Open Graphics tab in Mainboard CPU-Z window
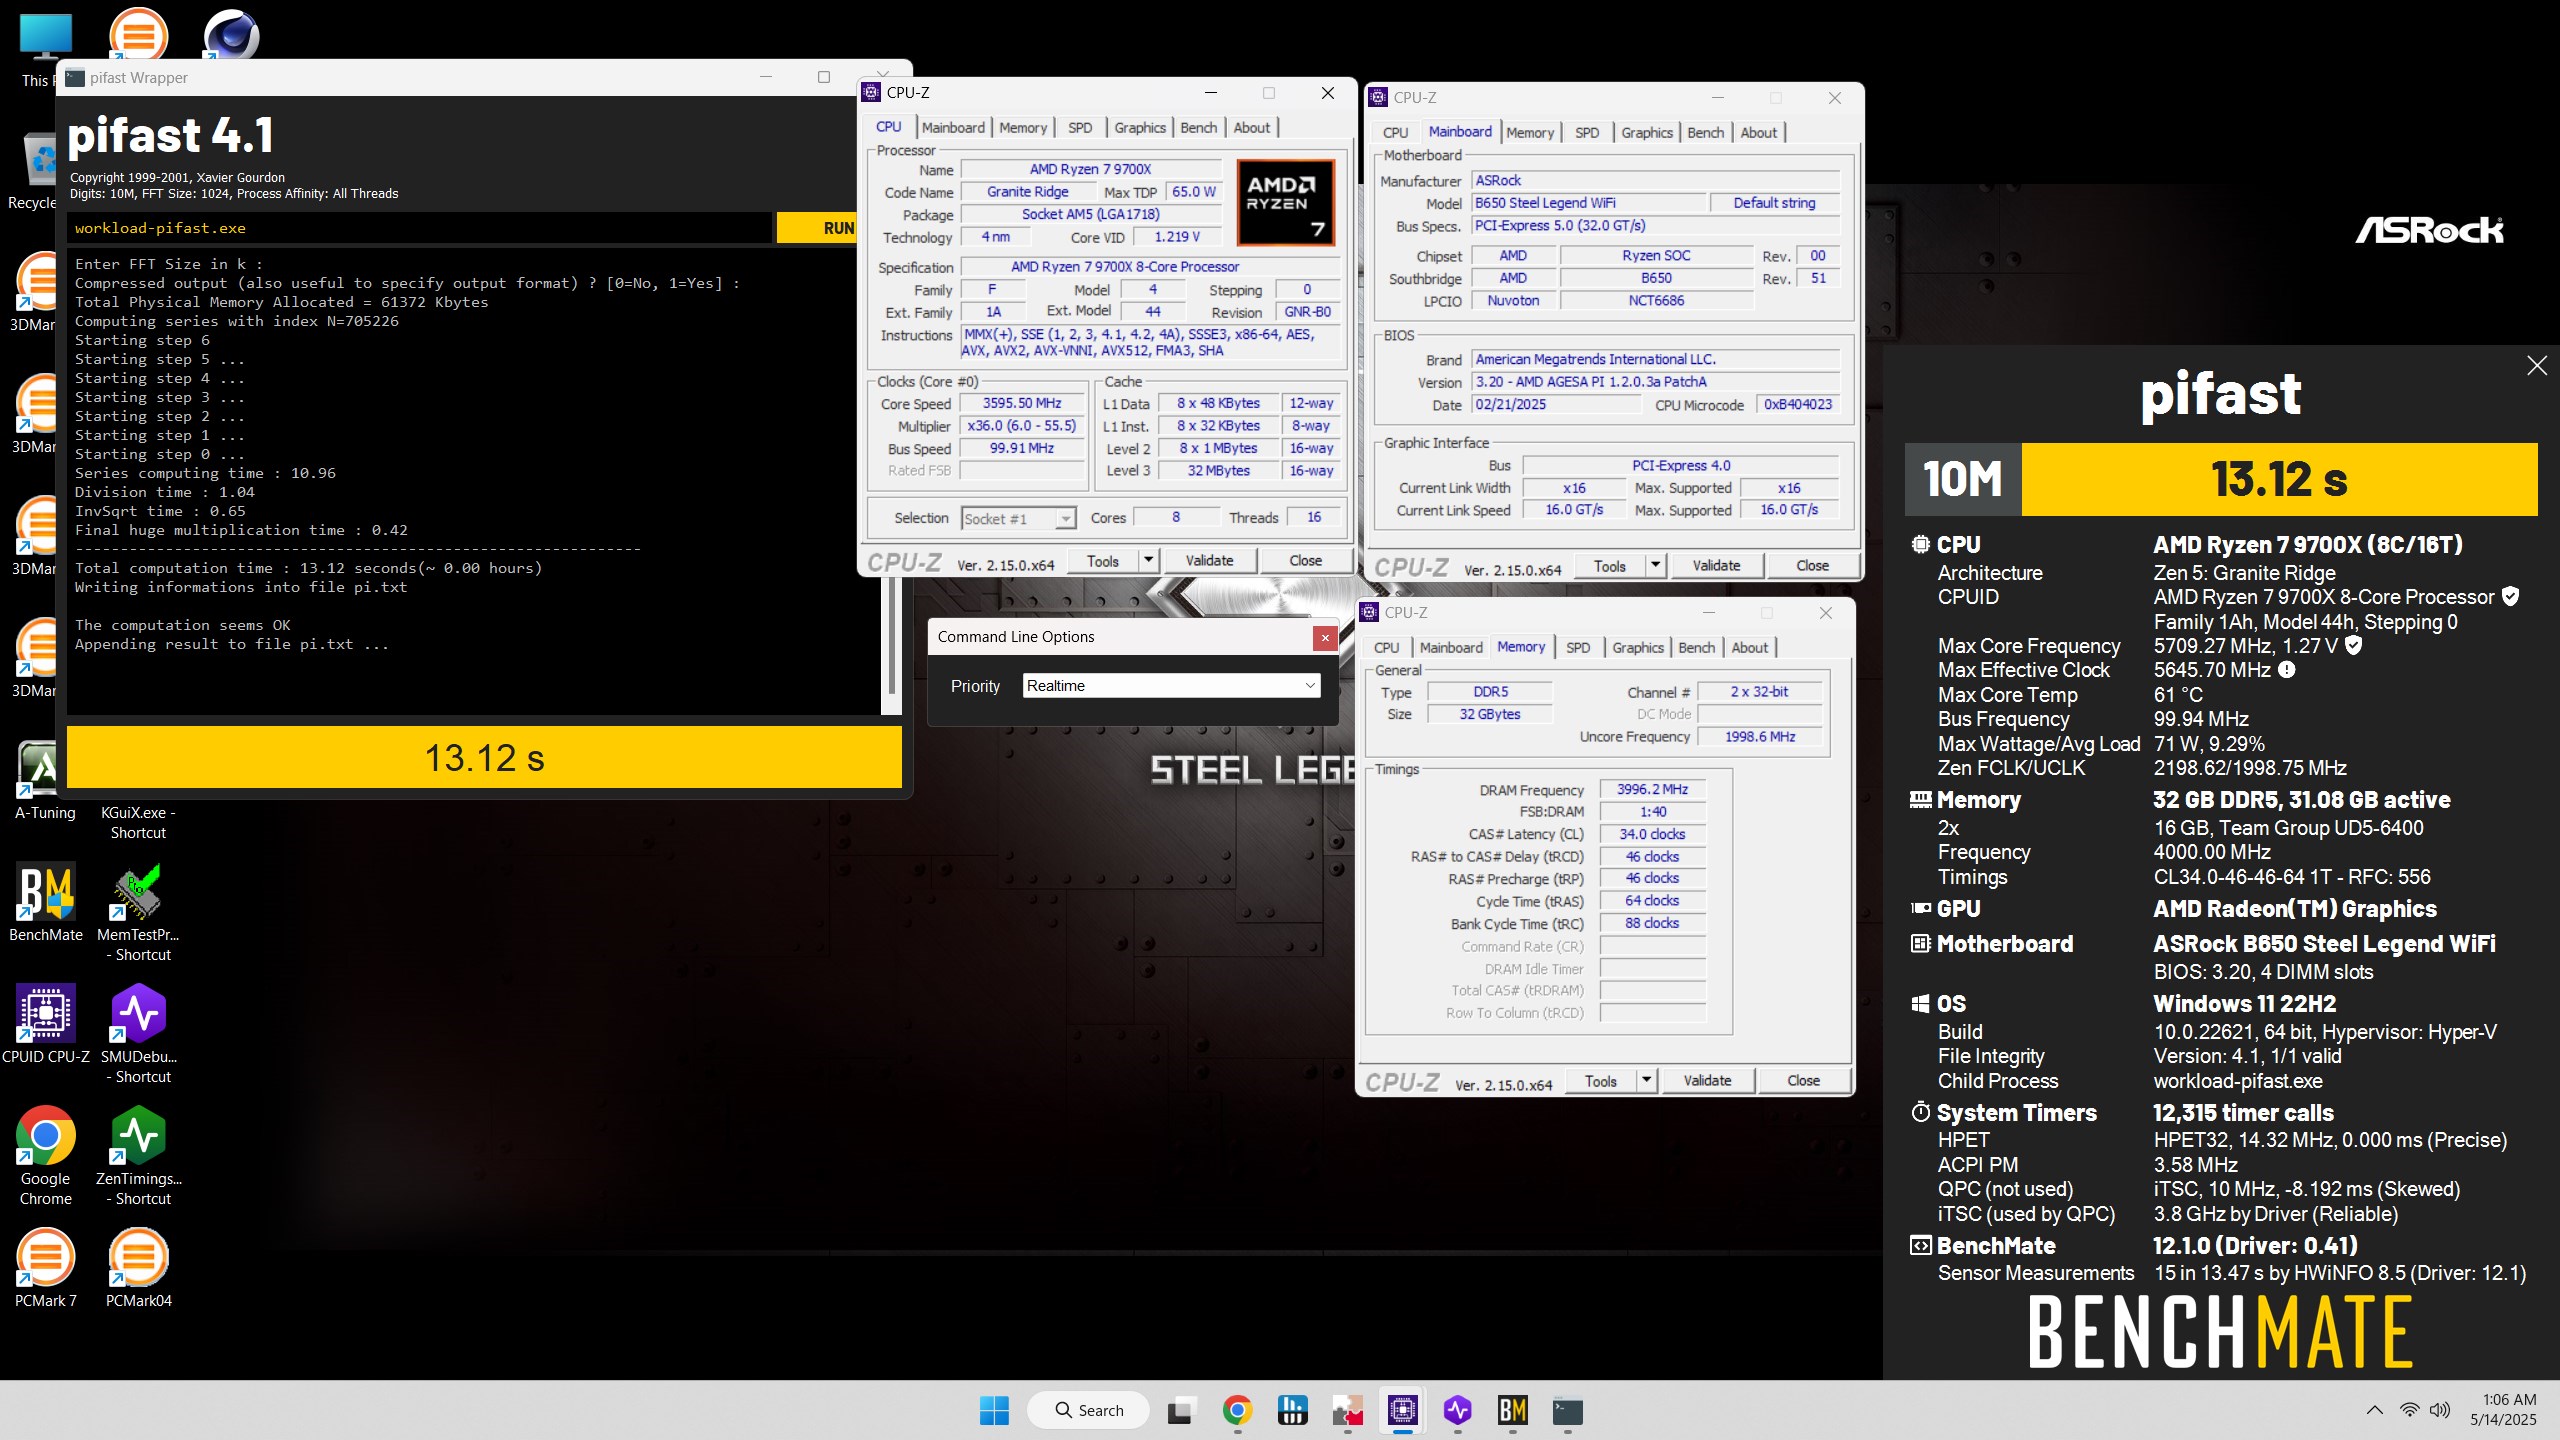 click(1647, 133)
